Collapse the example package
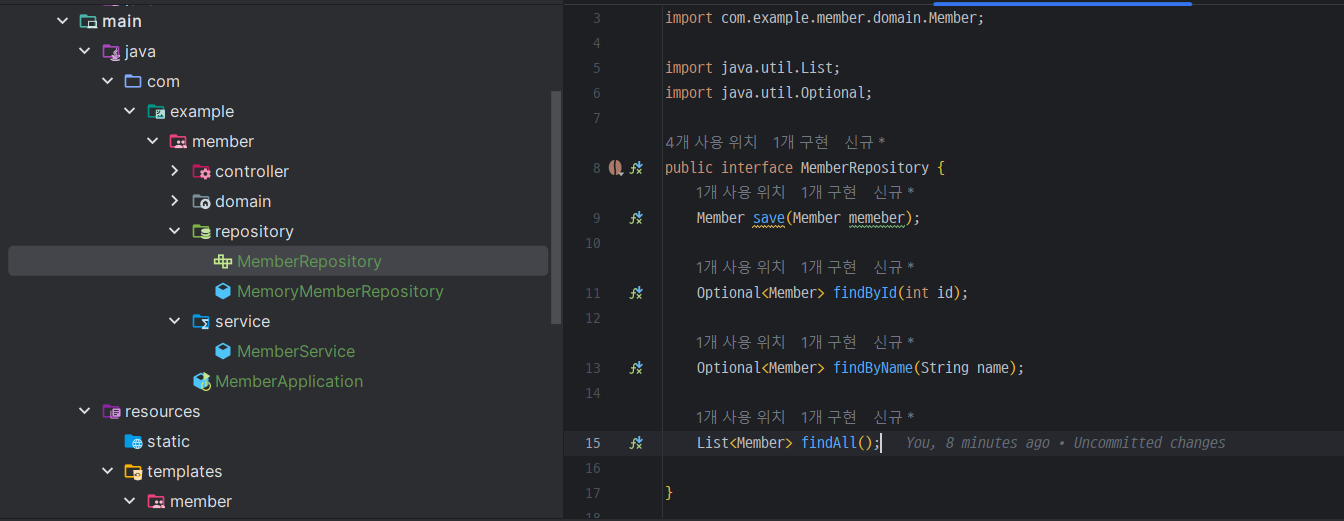1344x521 pixels. tap(130, 111)
